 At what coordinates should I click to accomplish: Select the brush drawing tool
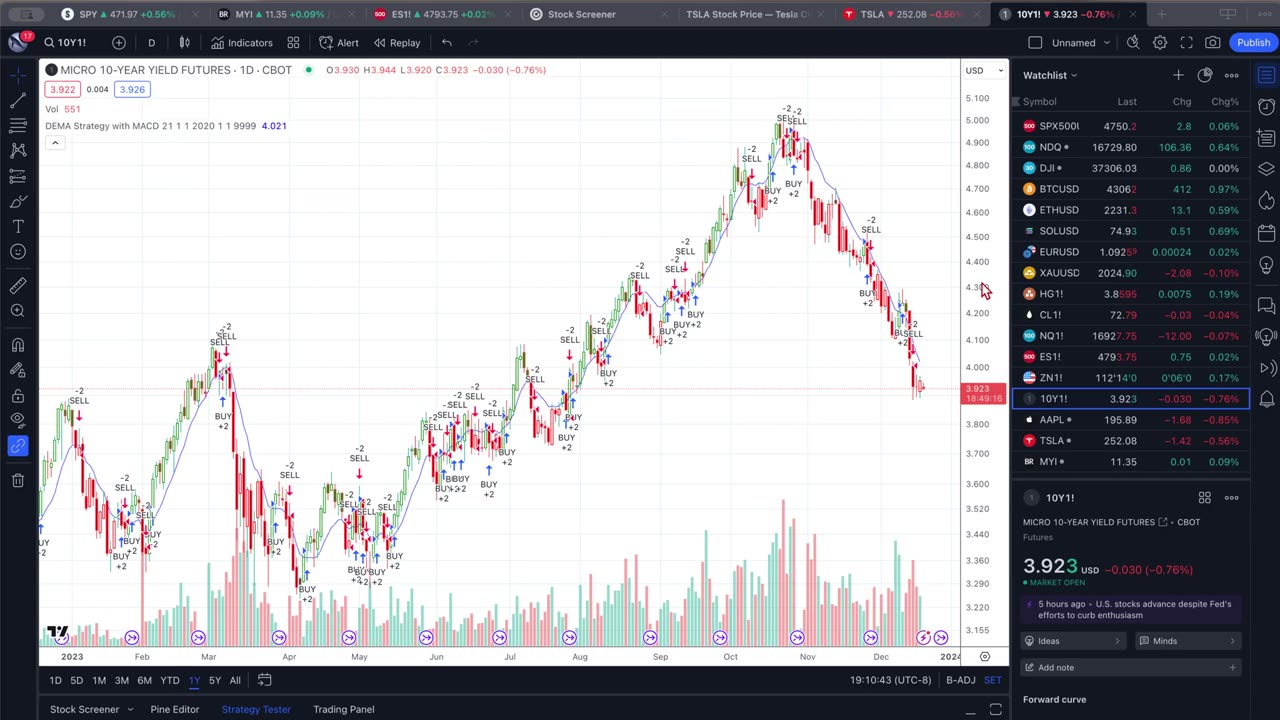(18, 201)
